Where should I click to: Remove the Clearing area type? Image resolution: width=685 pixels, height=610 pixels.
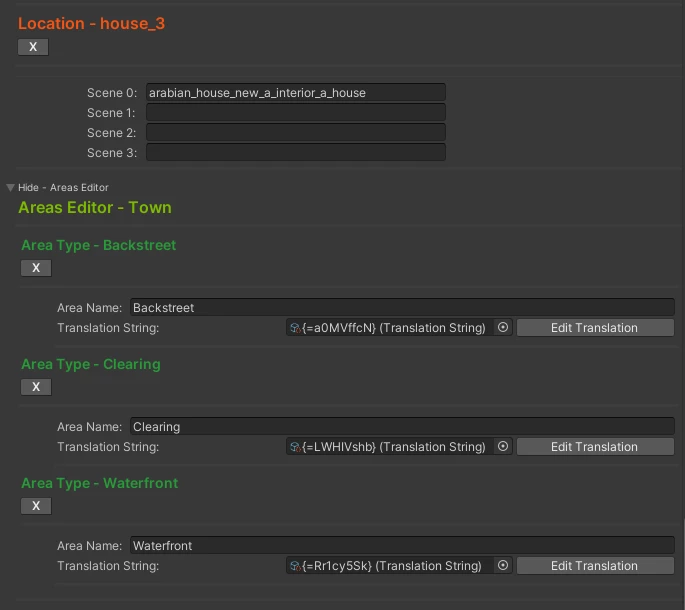(x=36, y=387)
